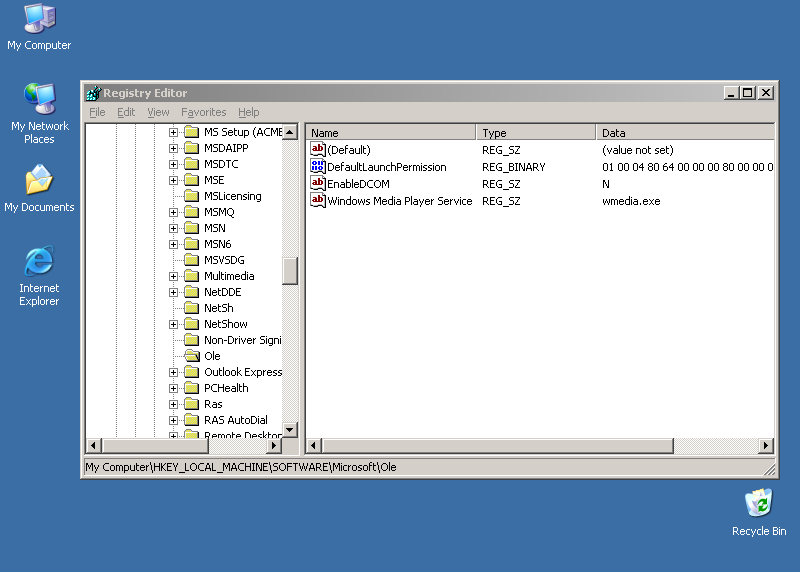Image resolution: width=800 pixels, height=572 pixels.
Task: Click the values pane horizontal scrollbar thumb
Action: pyautogui.click(x=497, y=446)
